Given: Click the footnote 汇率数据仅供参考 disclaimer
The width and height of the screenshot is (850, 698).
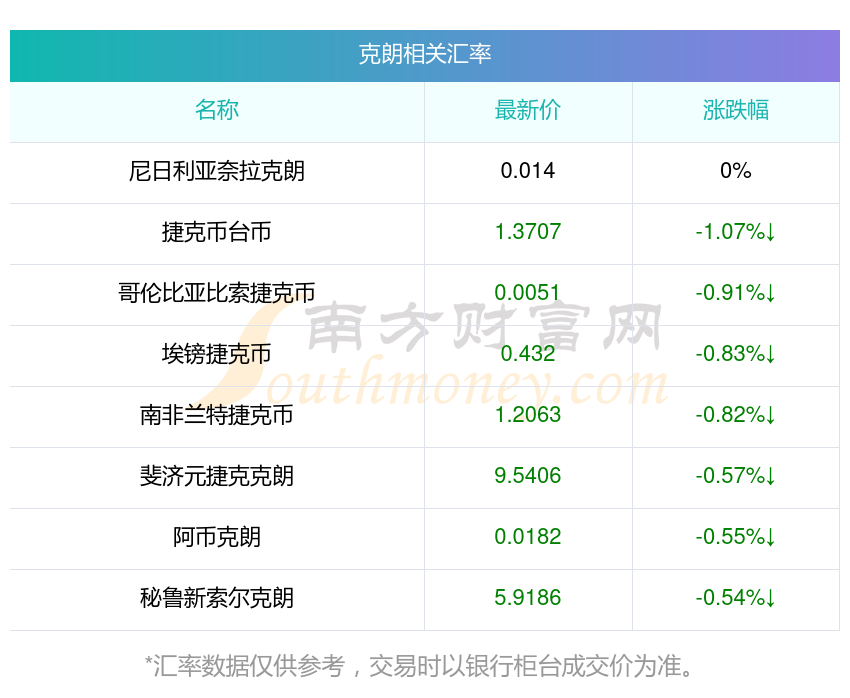Looking at the screenshot, I should [418, 666].
